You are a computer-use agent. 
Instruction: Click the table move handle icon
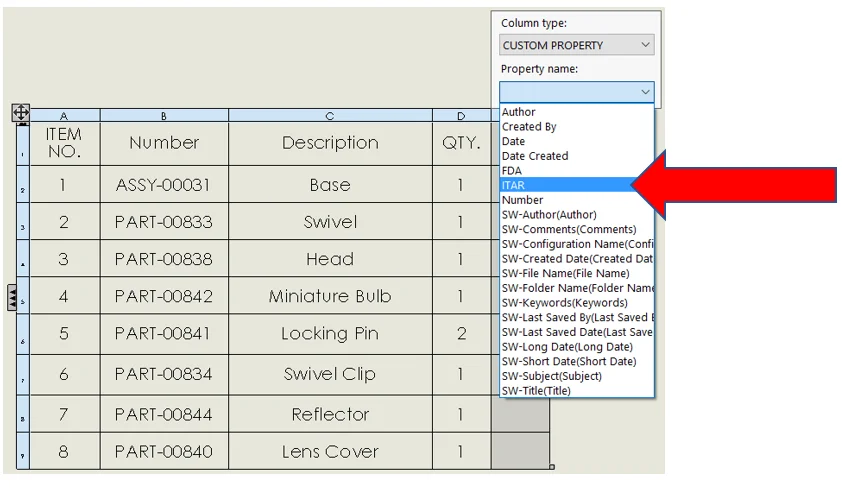coord(20,114)
